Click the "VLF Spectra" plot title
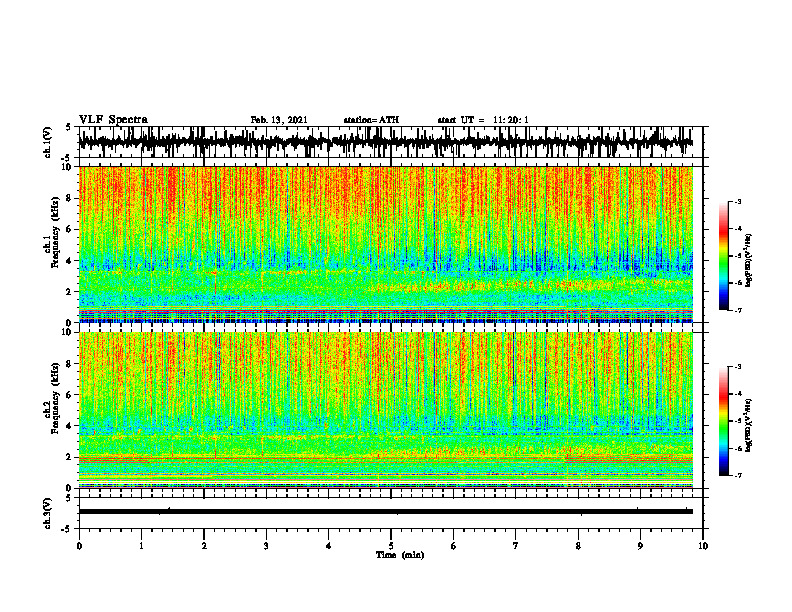The width and height of the screenshot is (792, 612). point(113,120)
